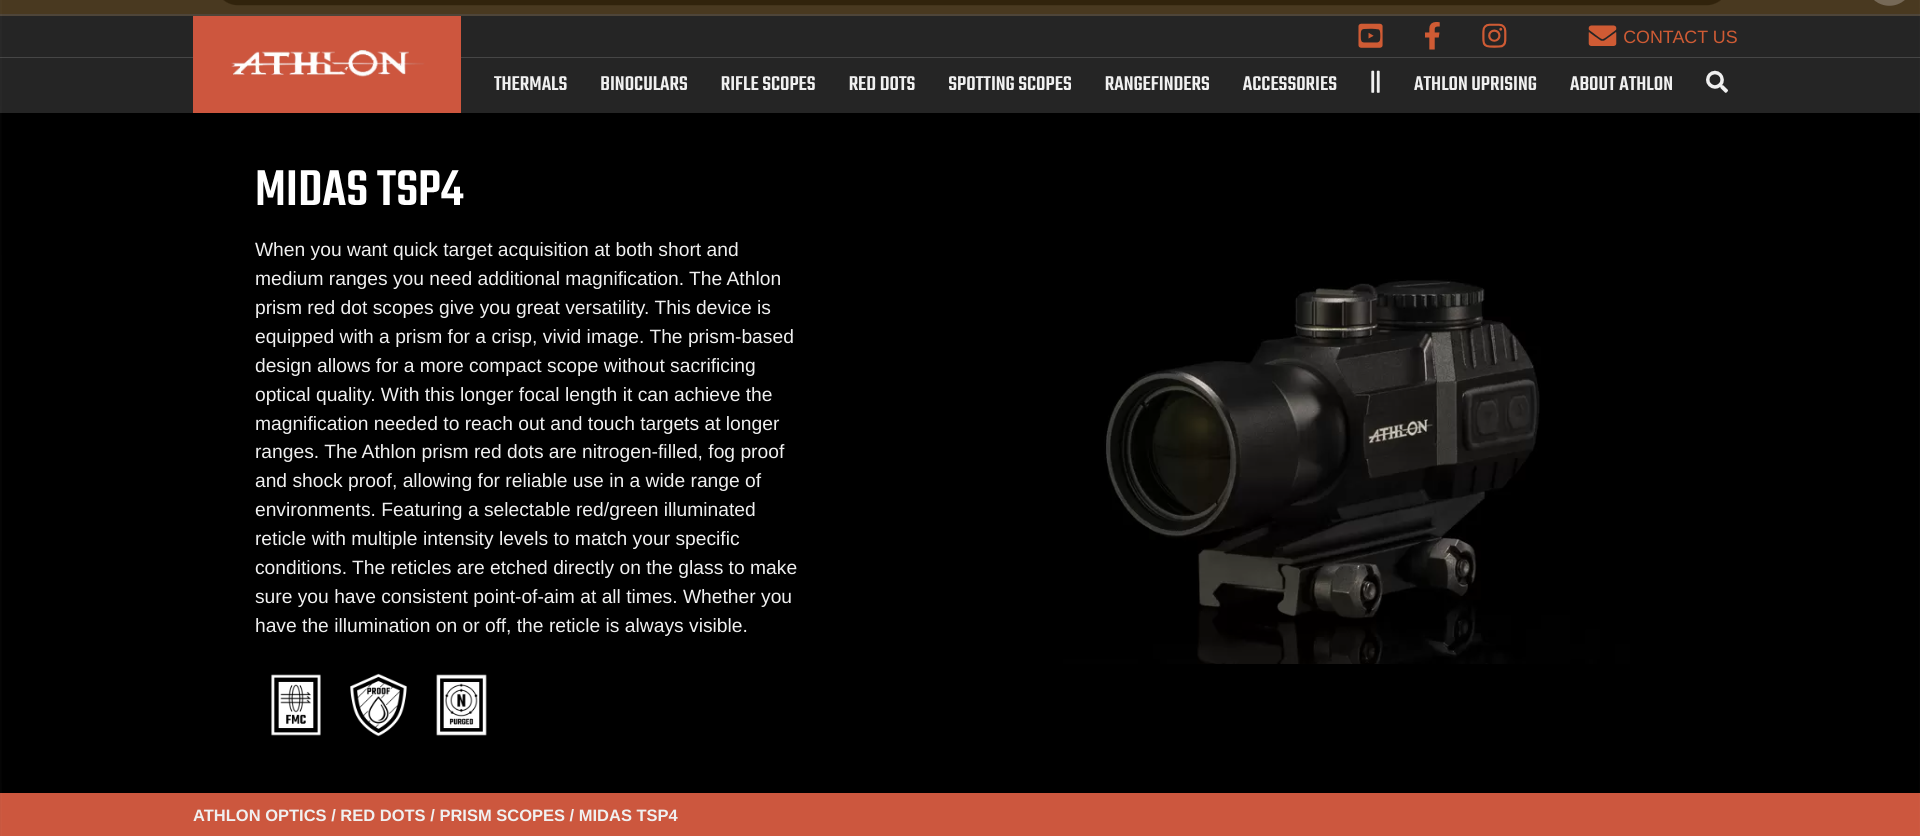This screenshot has width=1920, height=836.
Task: Open the Rangefinders menu
Action: pyautogui.click(x=1157, y=84)
